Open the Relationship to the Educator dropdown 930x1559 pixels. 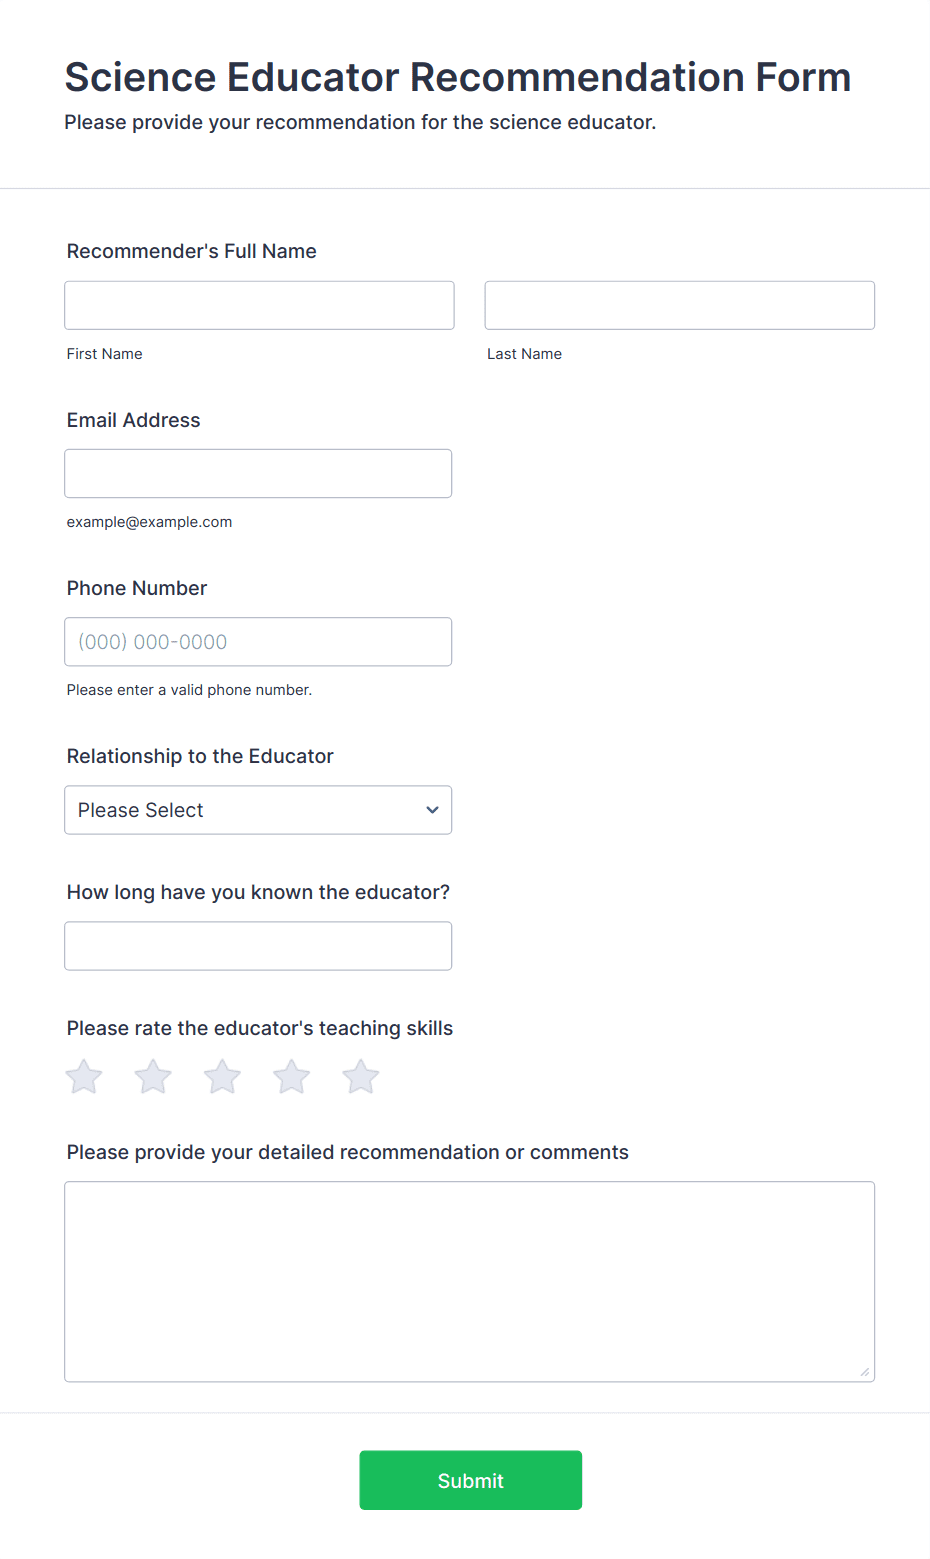258,810
